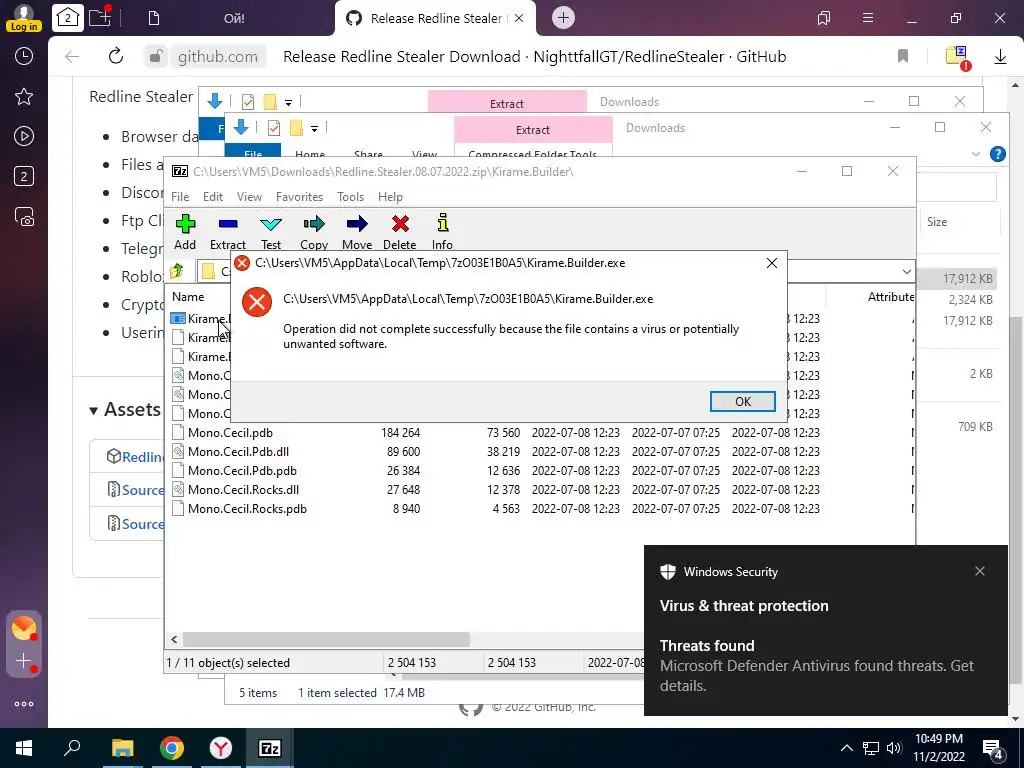Click scroll-left arrow in 7-Zip list
The width and height of the screenshot is (1024, 768).
coord(174,639)
